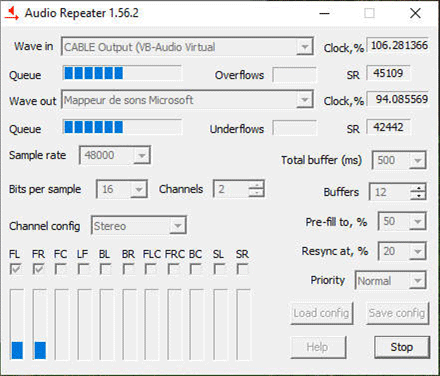440x376 pixels.
Task: Click the SR value field showing 45109
Action: [388, 73]
